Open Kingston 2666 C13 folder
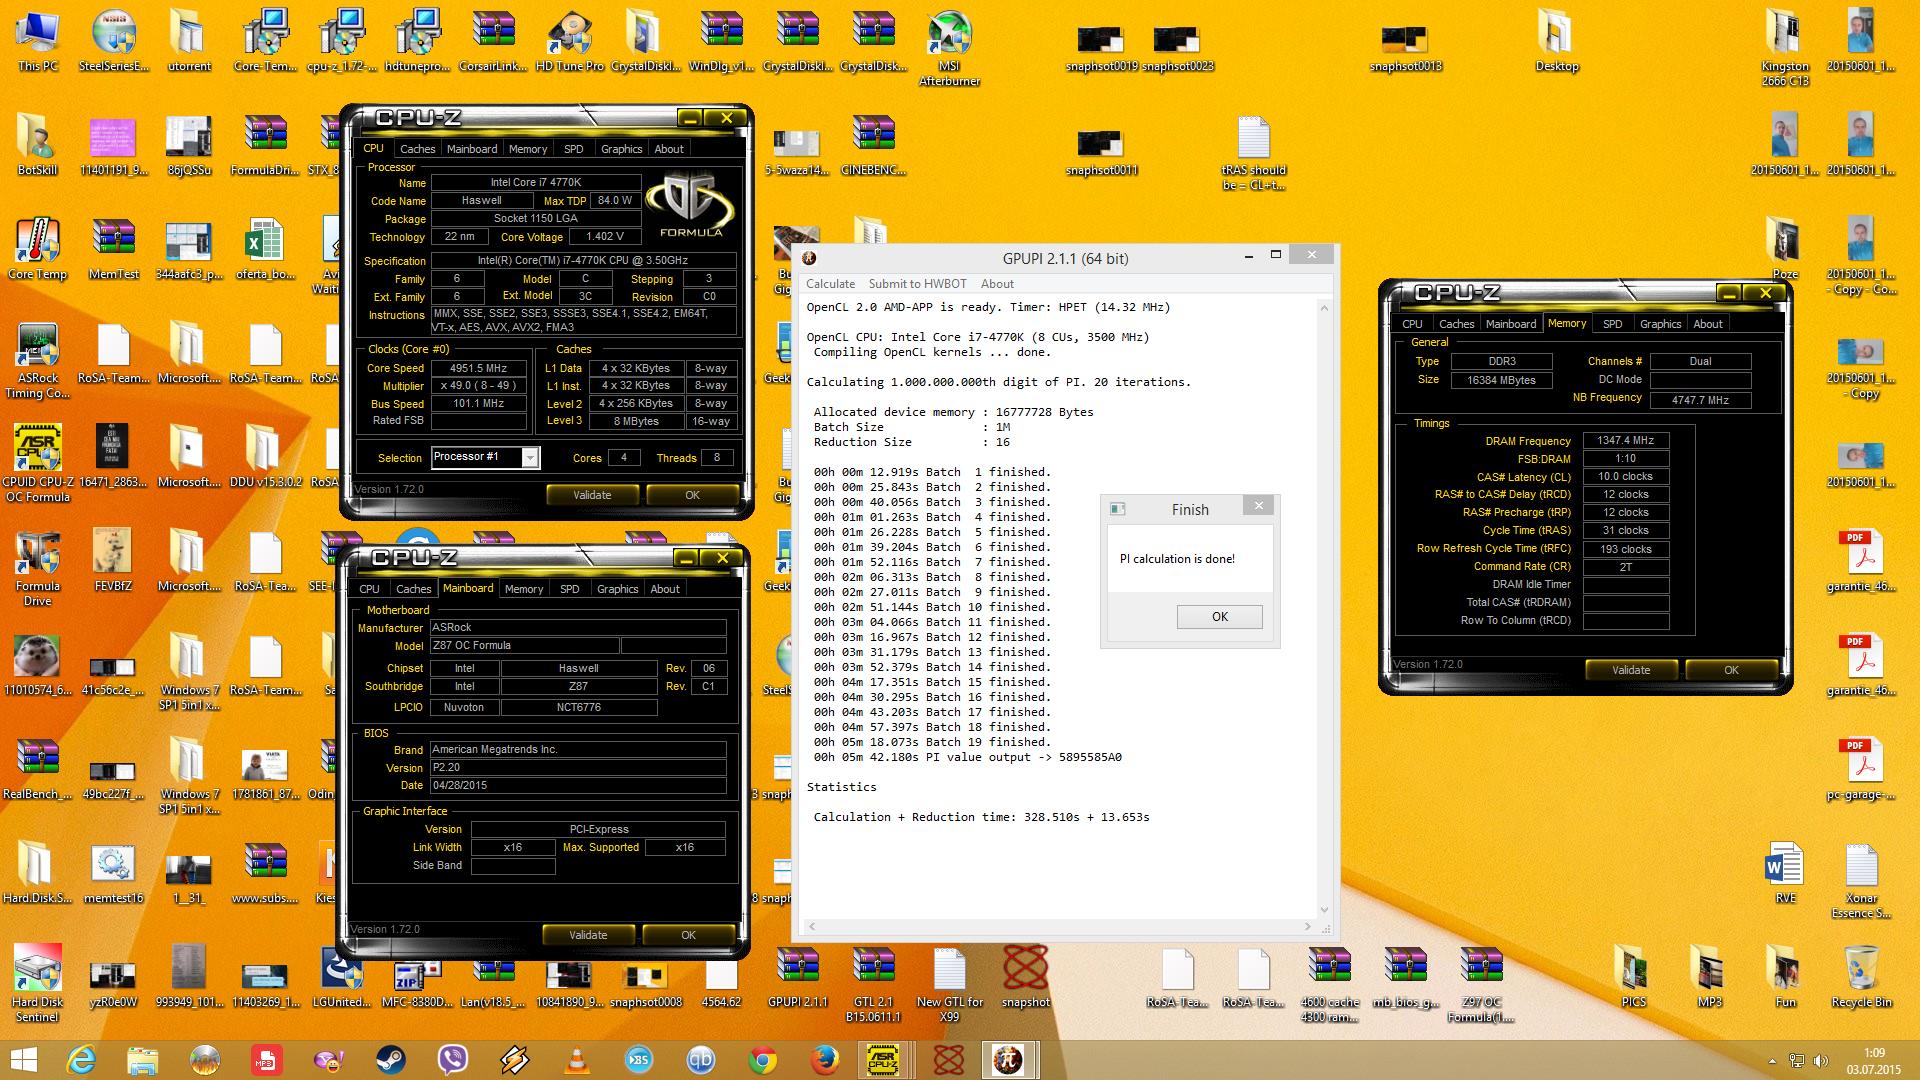 click(1785, 47)
